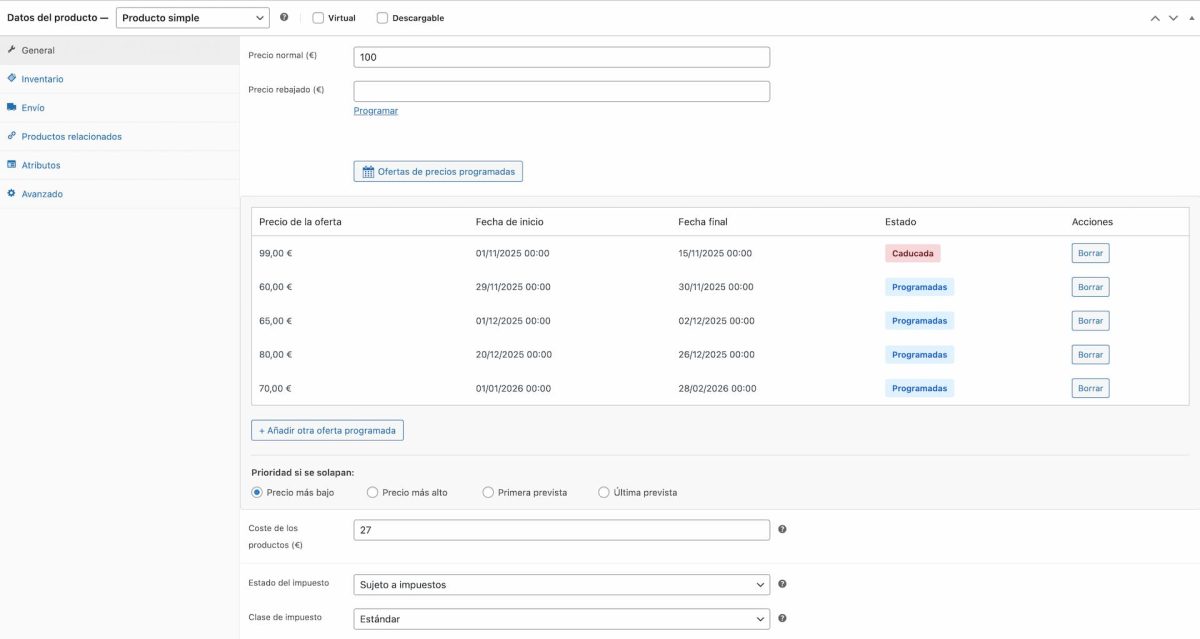1200x639 pixels.
Task: Click inside the Precio normal field
Action: 560,56
